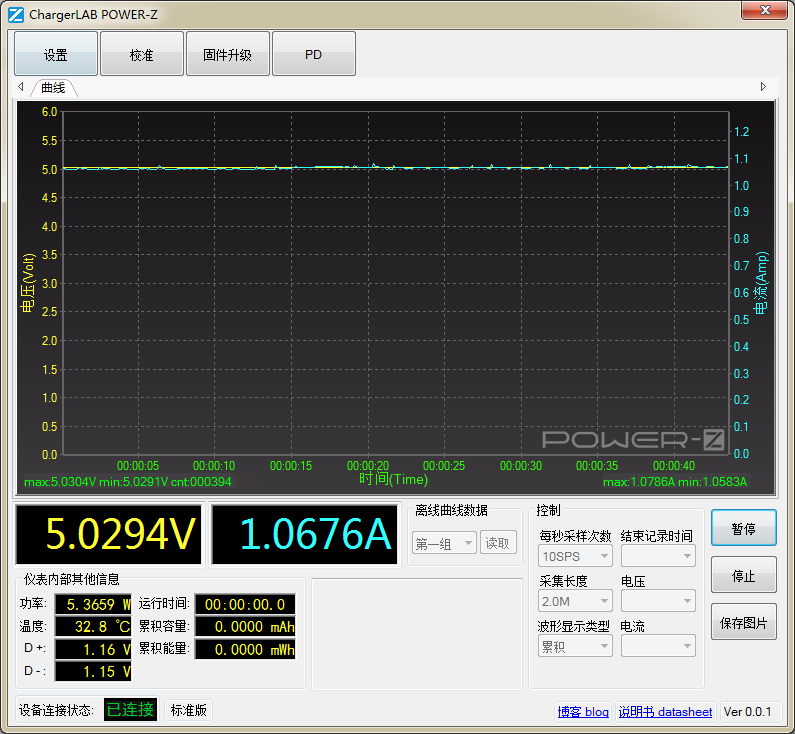The width and height of the screenshot is (795, 734).
Task: Open the 固件升级 firmware upgrade button
Action: (x=228, y=54)
